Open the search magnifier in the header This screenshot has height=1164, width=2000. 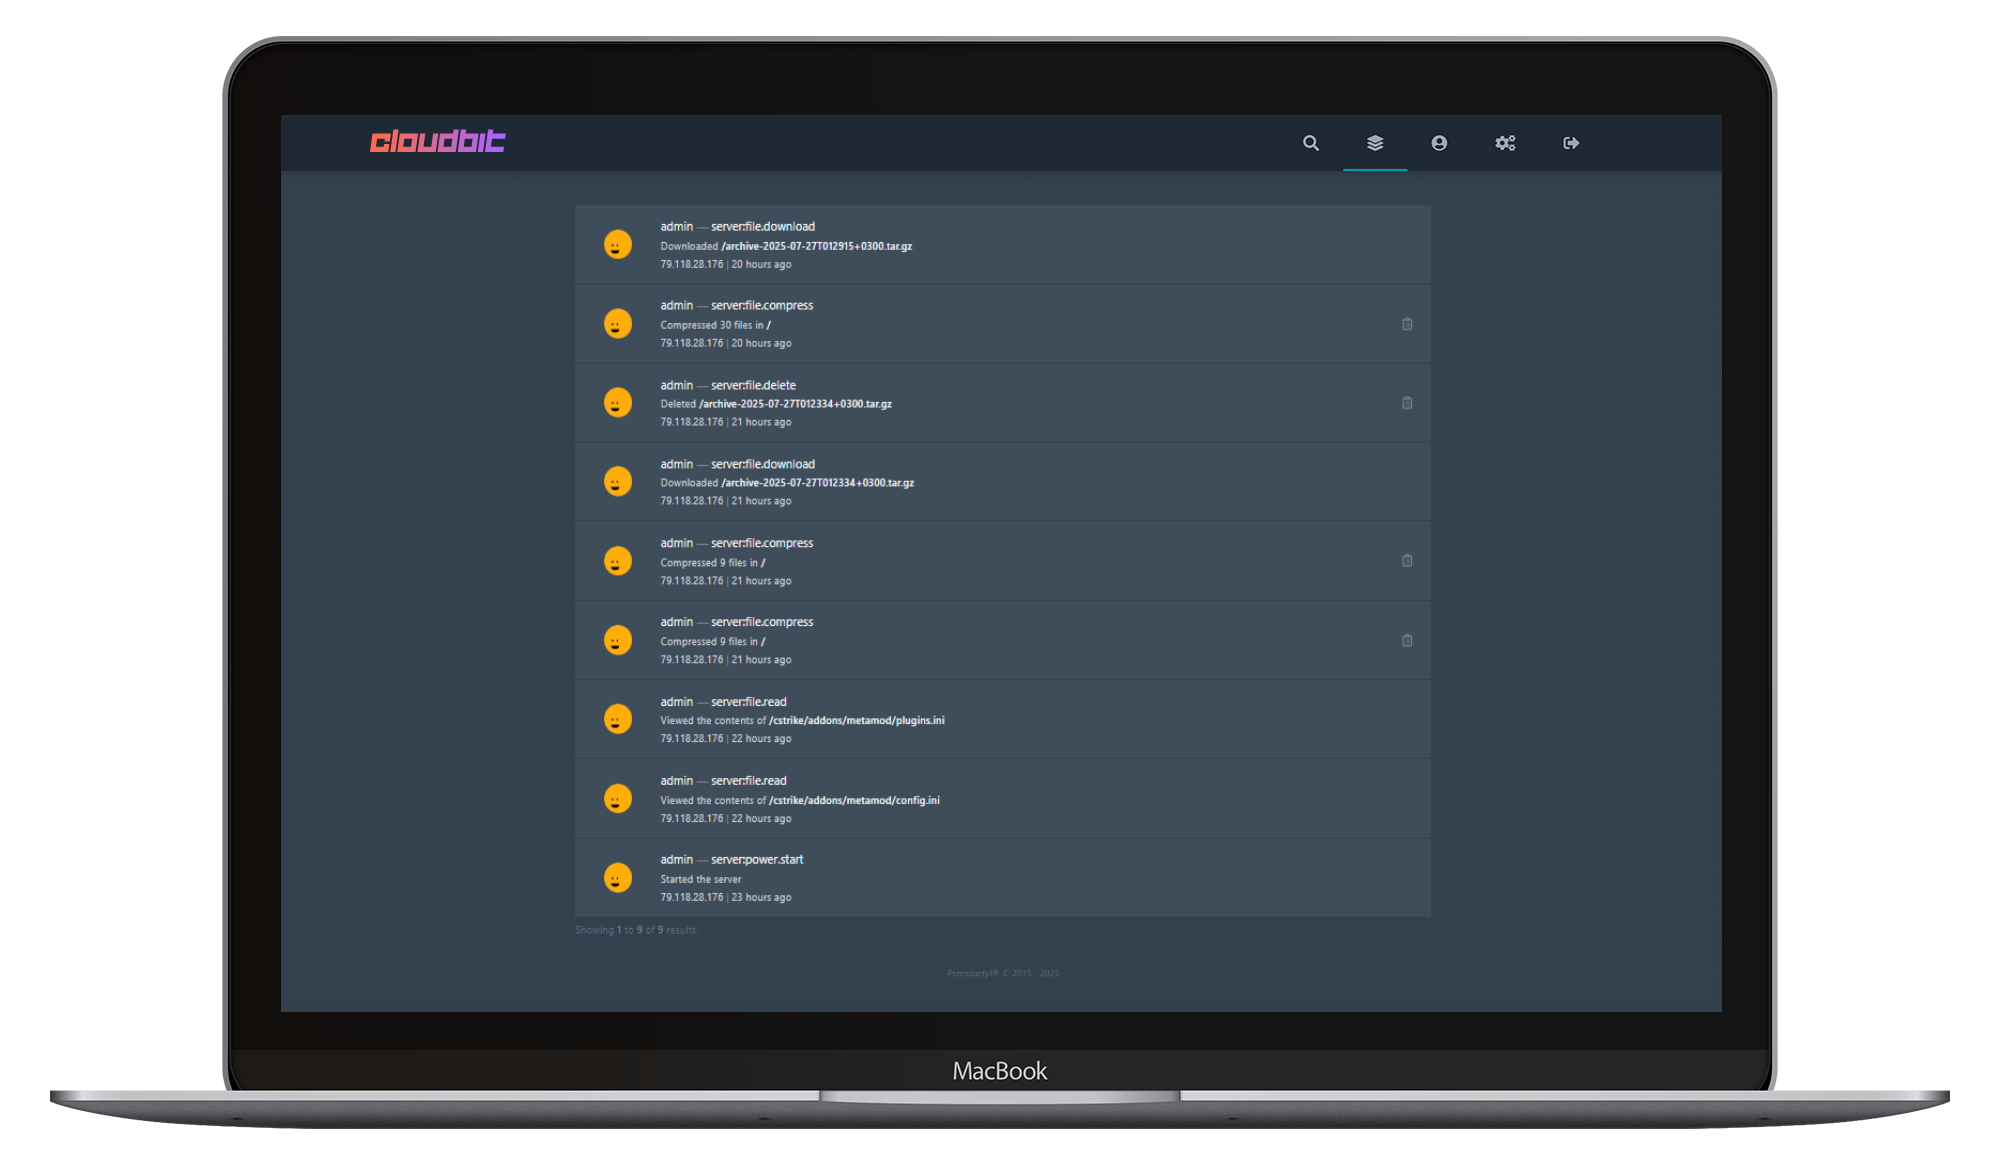[1310, 143]
